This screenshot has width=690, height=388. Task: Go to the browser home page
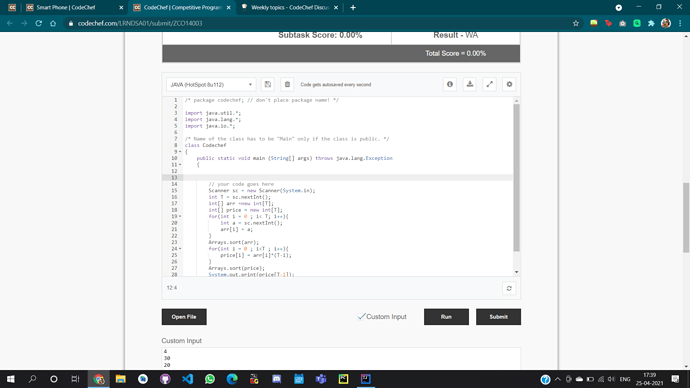click(x=53, y=23)
